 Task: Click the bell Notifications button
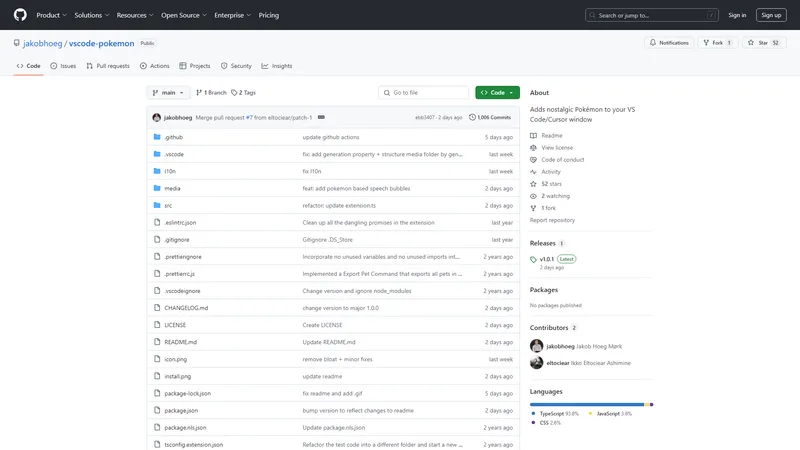pos(669,43)
